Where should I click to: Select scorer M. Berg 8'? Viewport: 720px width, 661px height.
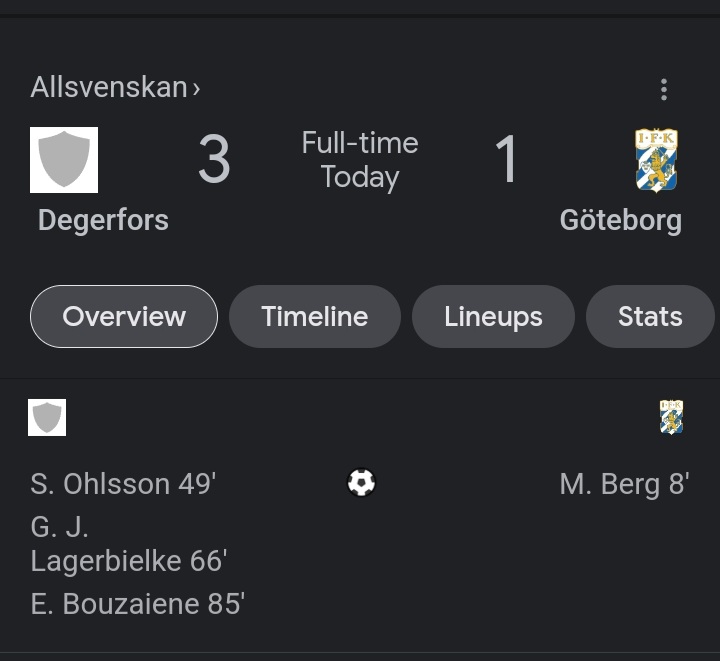624,484
